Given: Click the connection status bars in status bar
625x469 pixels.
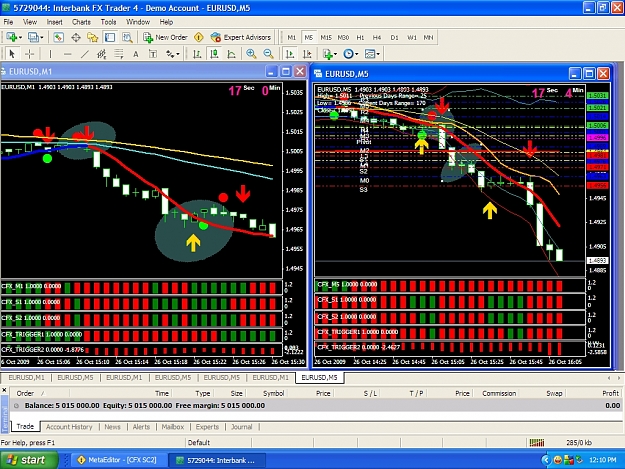Looking at the screenshot, I should click(537, 442).
